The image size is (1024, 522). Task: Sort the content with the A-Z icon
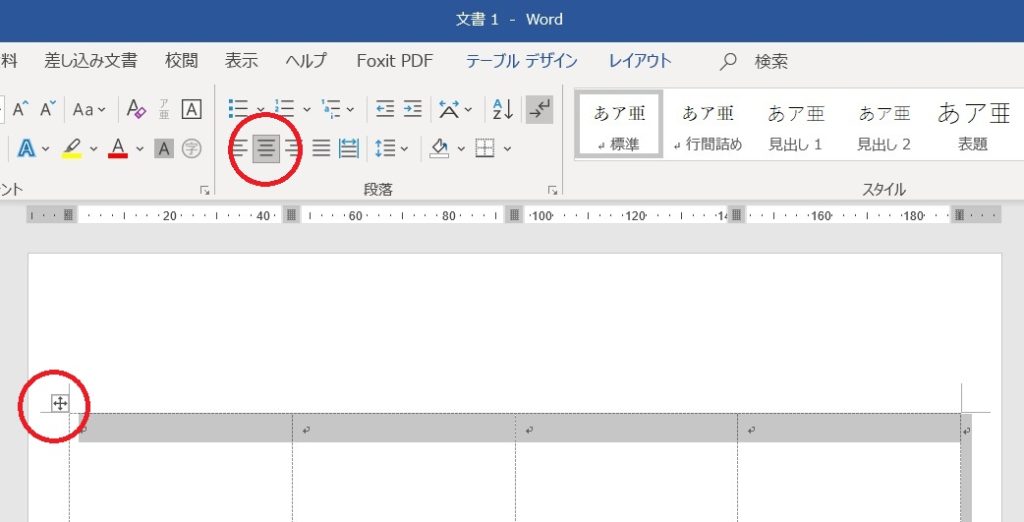(503, 109)
